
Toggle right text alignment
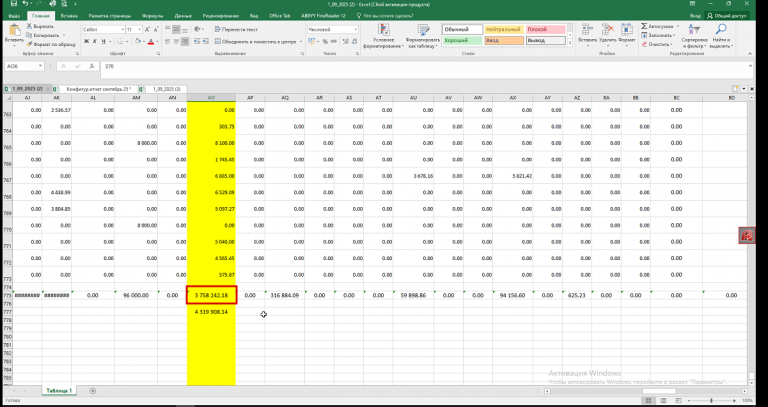pos(185,42)
